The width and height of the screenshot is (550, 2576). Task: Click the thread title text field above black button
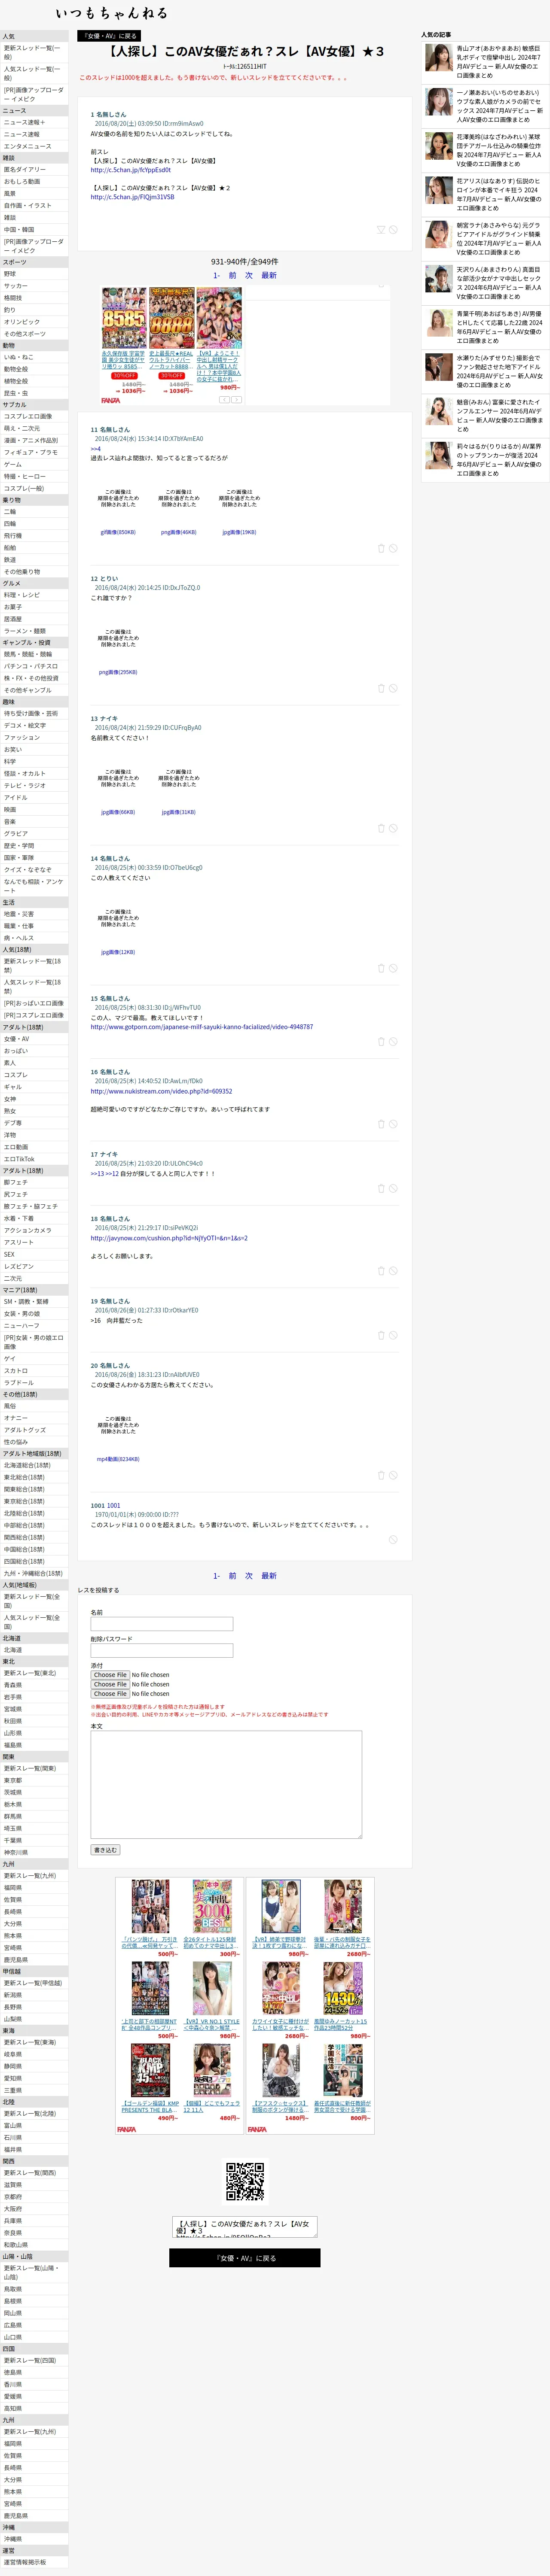(245, 2227)
